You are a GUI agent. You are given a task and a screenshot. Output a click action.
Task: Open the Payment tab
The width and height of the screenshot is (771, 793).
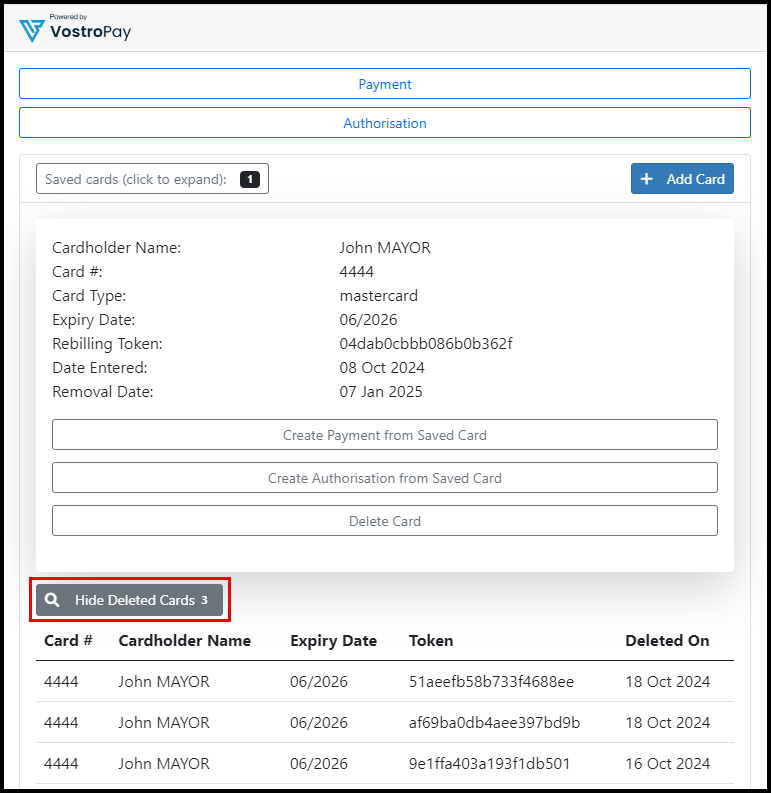pos(385,84)
